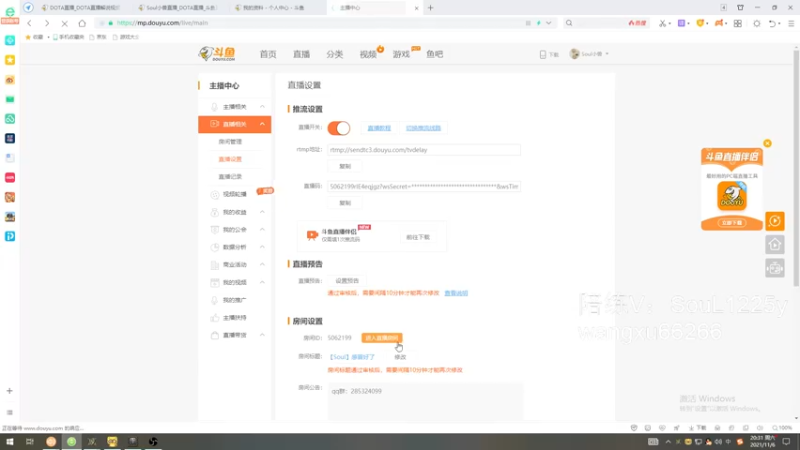The height and width of the screenshot is (450, 800).
Task: Expand the 我的视频 sidebar section
Action: click(262, 282)
